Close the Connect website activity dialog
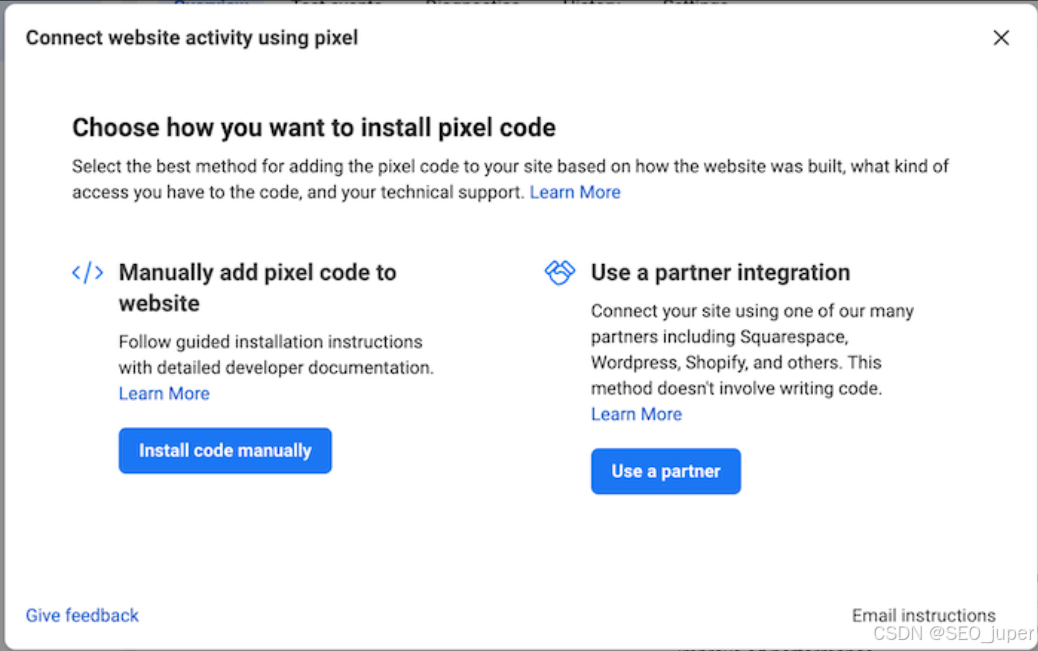Viewport: 1038px width, 651px height. tap(1001, 38)
